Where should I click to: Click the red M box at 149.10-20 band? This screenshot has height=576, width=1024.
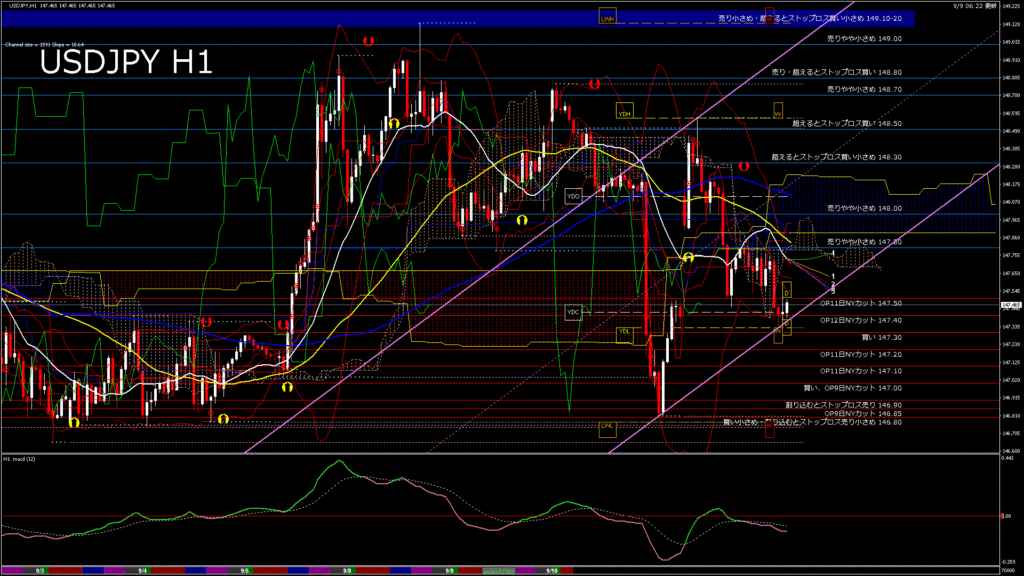(769, 16)
